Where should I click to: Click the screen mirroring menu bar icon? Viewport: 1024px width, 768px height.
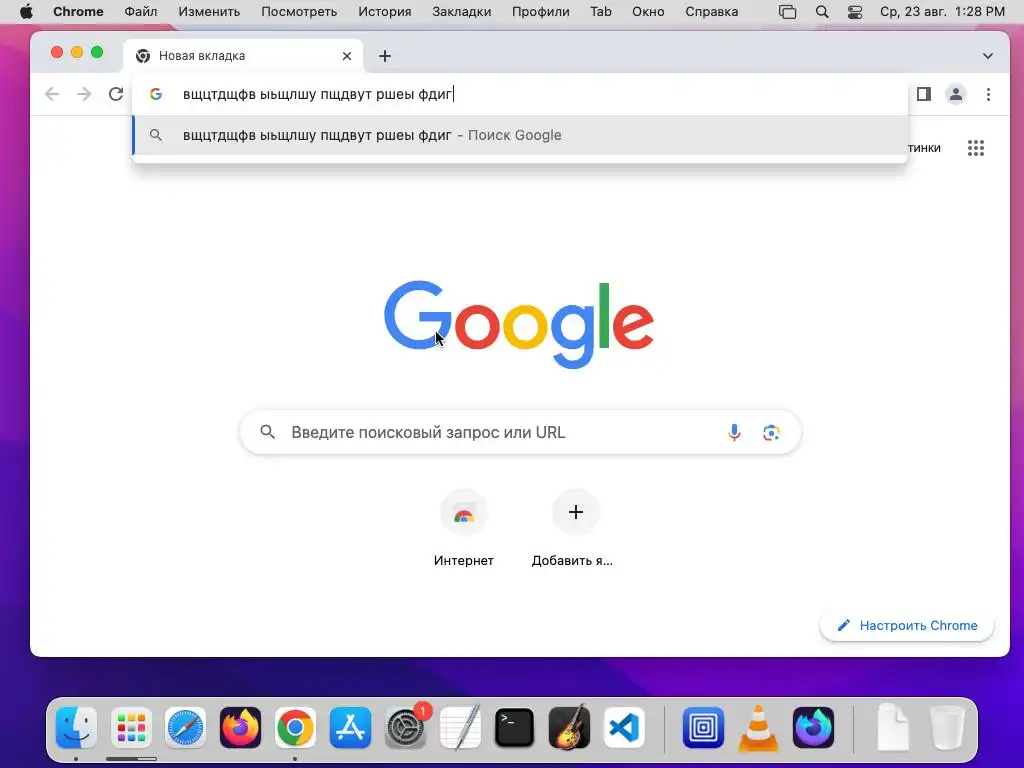(788, 12)
